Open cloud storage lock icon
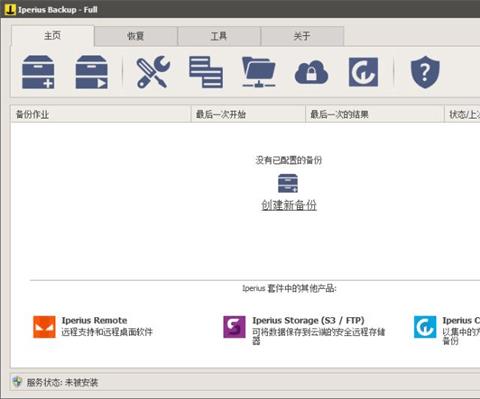 pyautogui.click(x=311, y=72)
